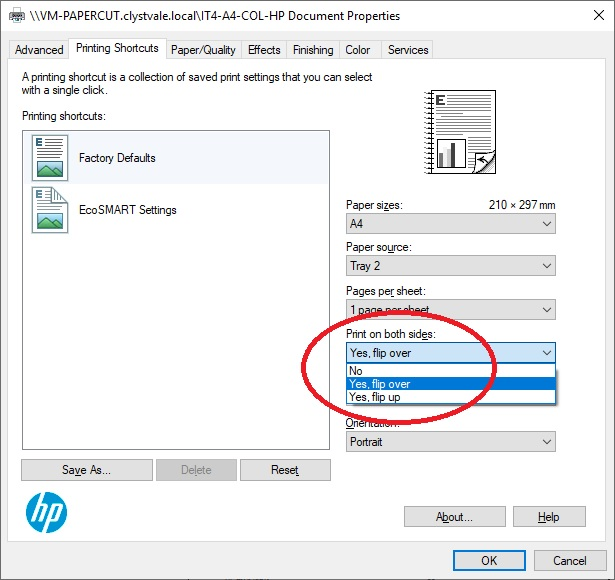The height and width of the screenshot is (580, 615).
Task: Click the Pages per sheet: label
Action: (x=386, y=291)
